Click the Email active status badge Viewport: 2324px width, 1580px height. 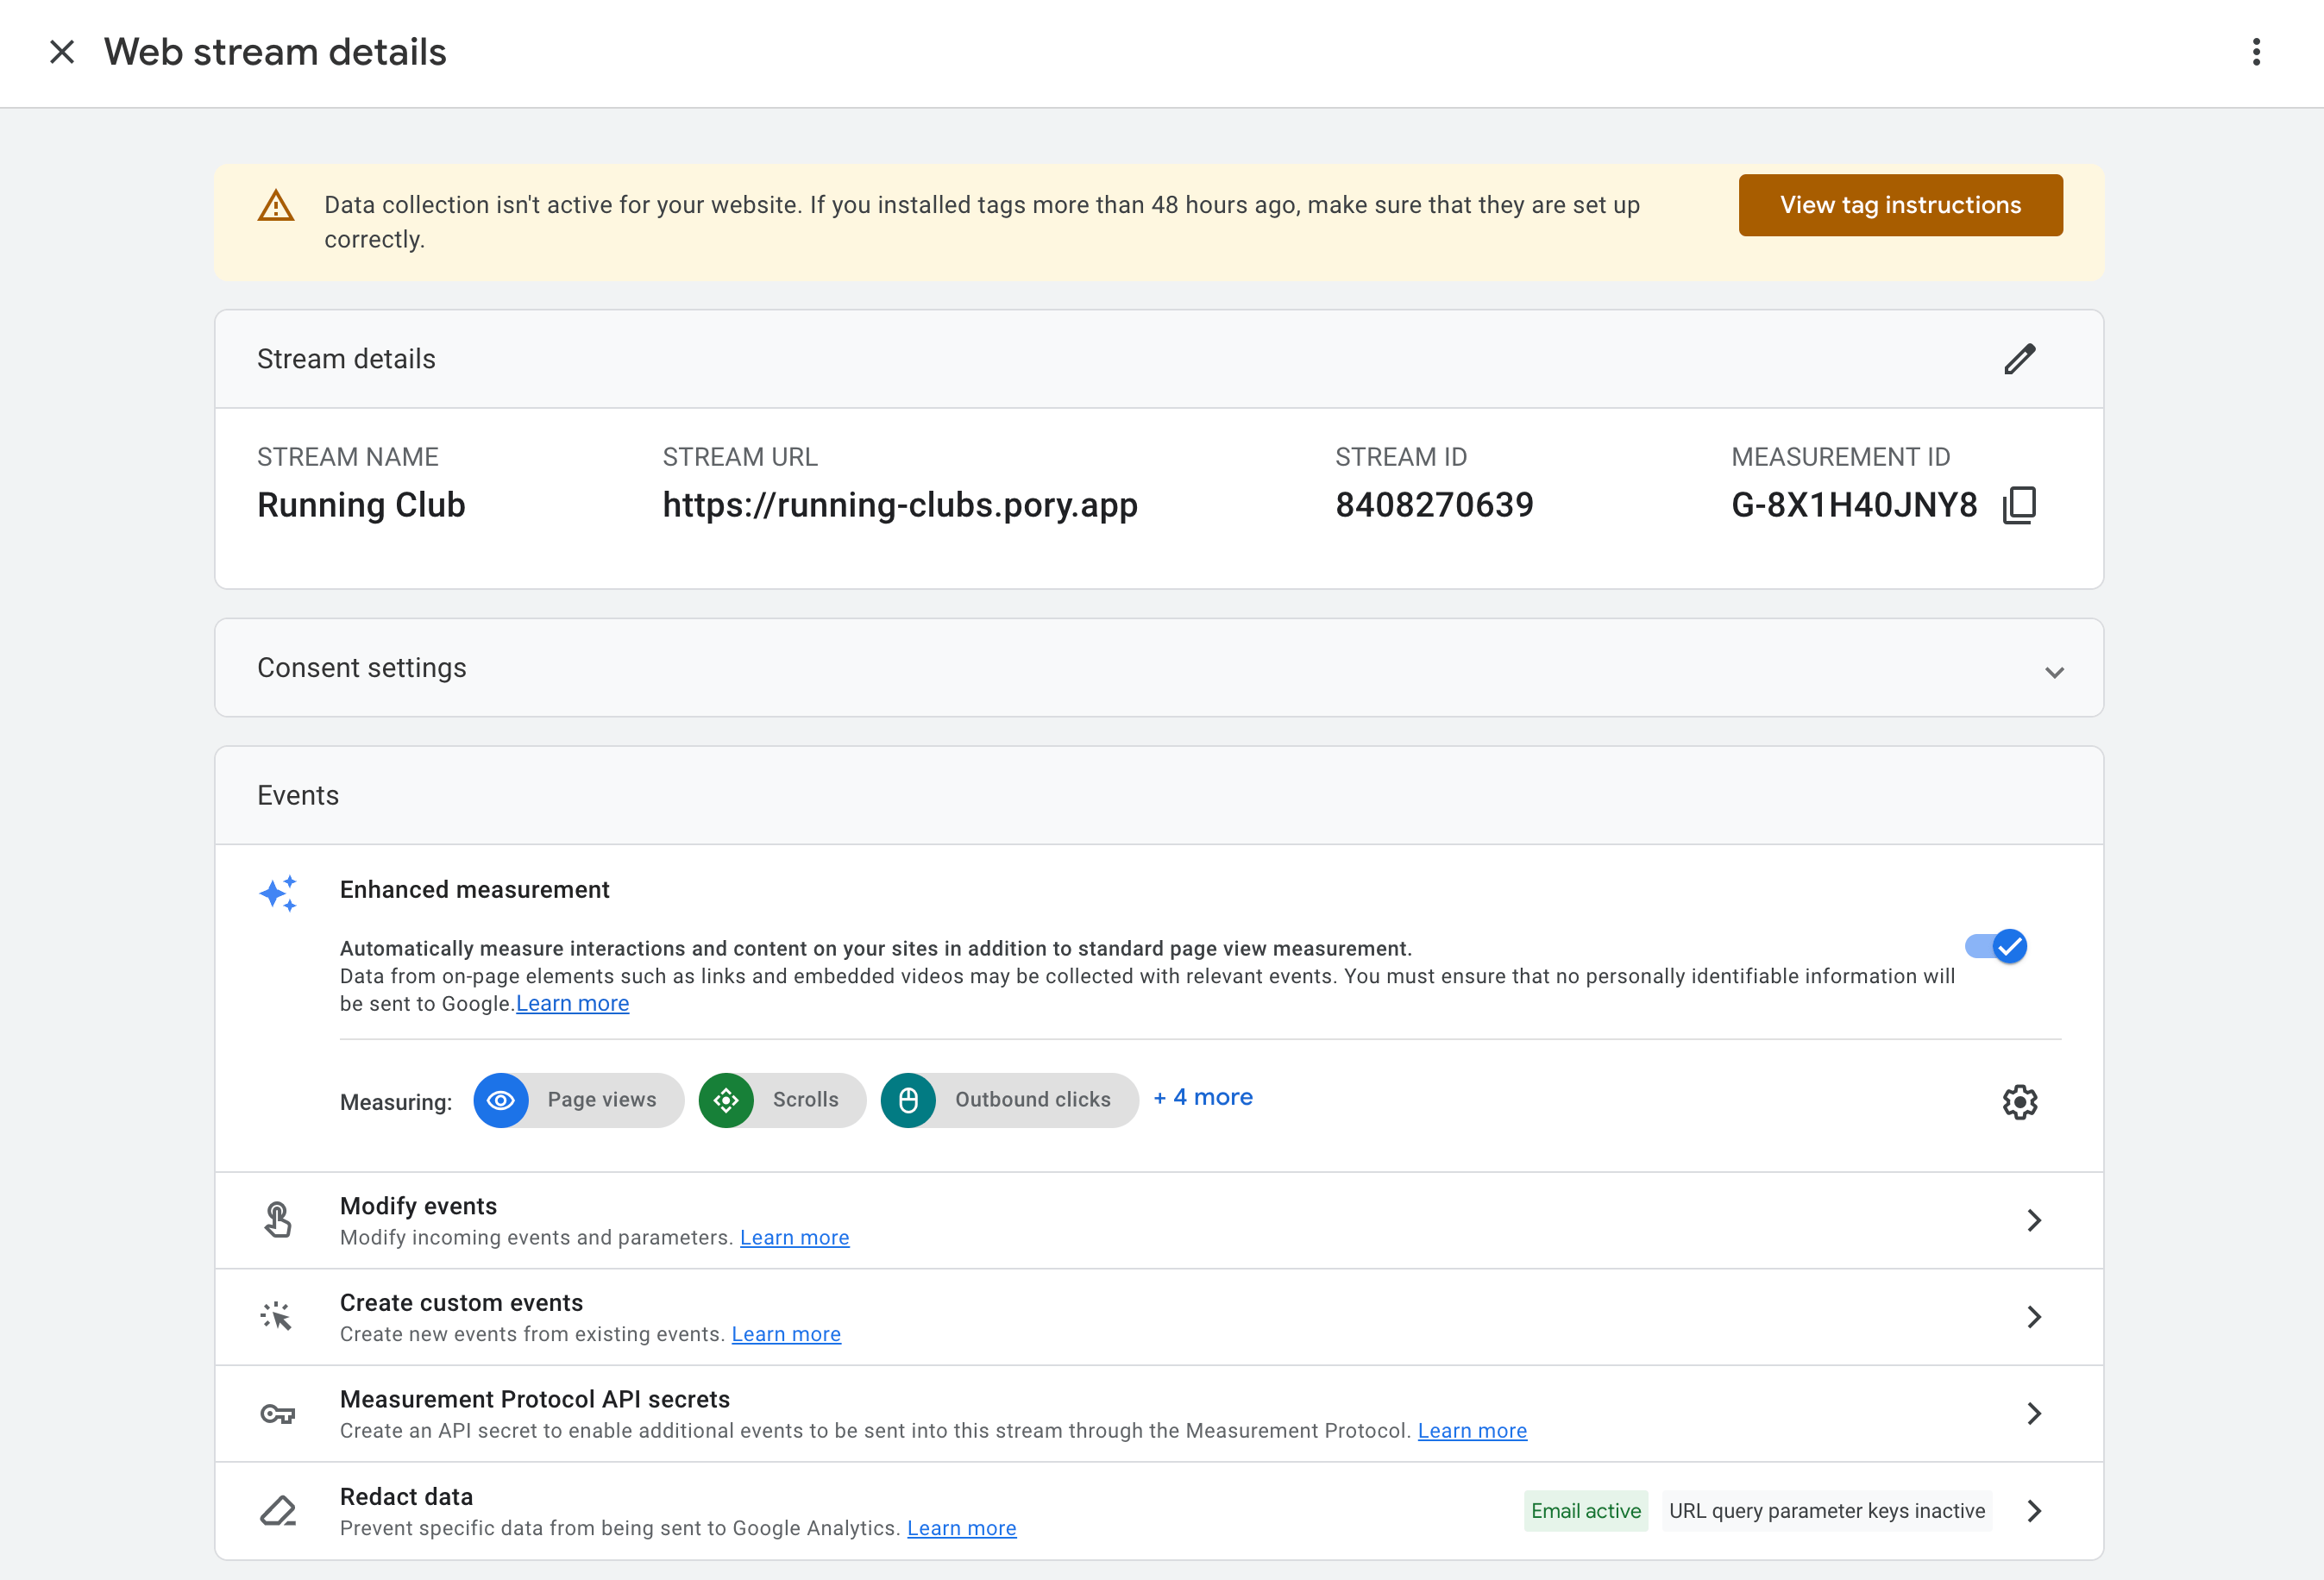point(1586,1511)
